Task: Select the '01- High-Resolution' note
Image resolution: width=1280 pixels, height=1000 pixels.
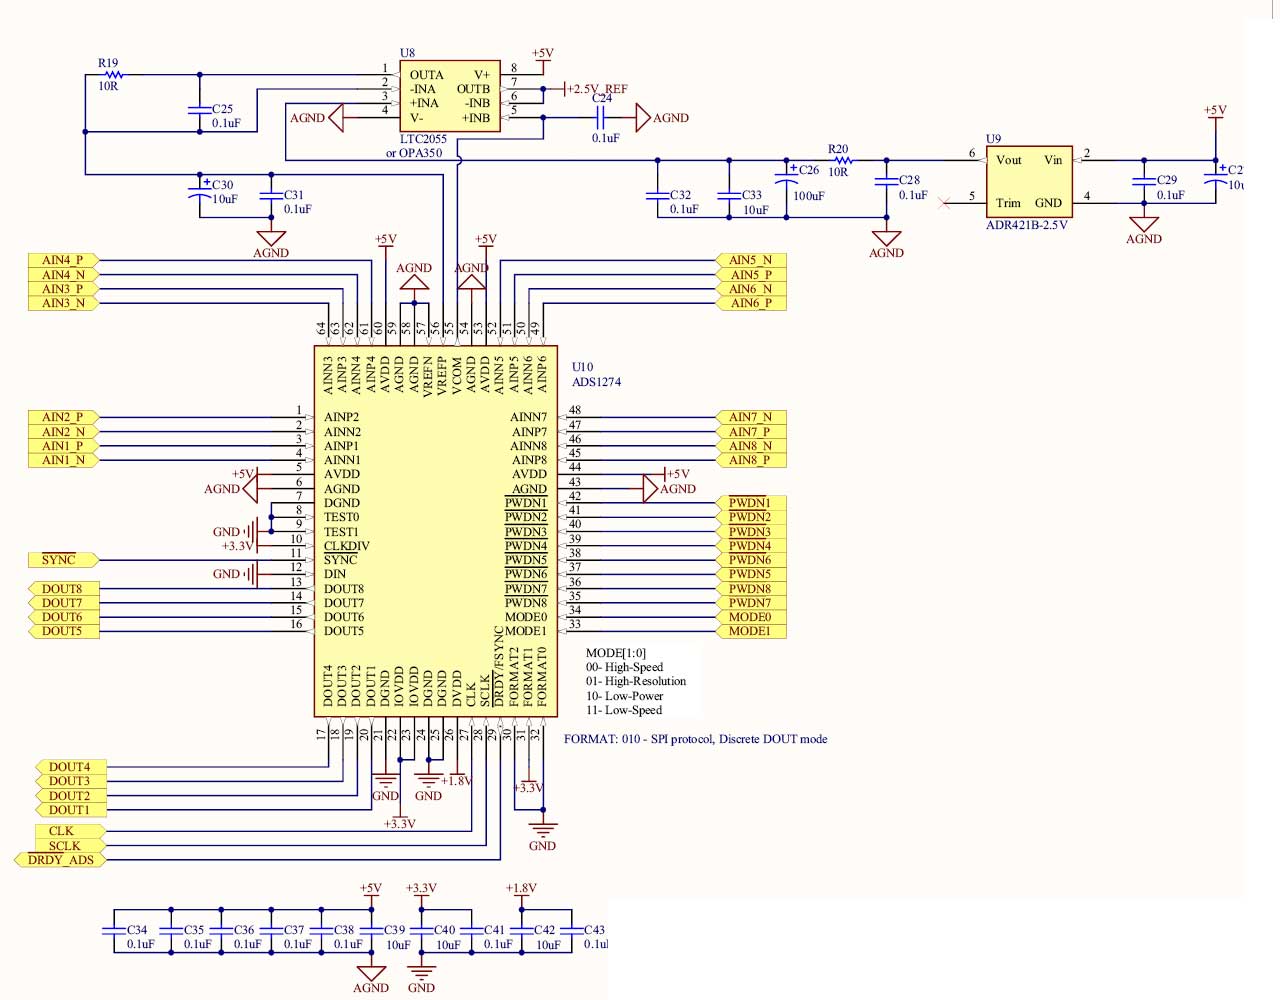Action: pyautogui.click(x=636, y=681)
